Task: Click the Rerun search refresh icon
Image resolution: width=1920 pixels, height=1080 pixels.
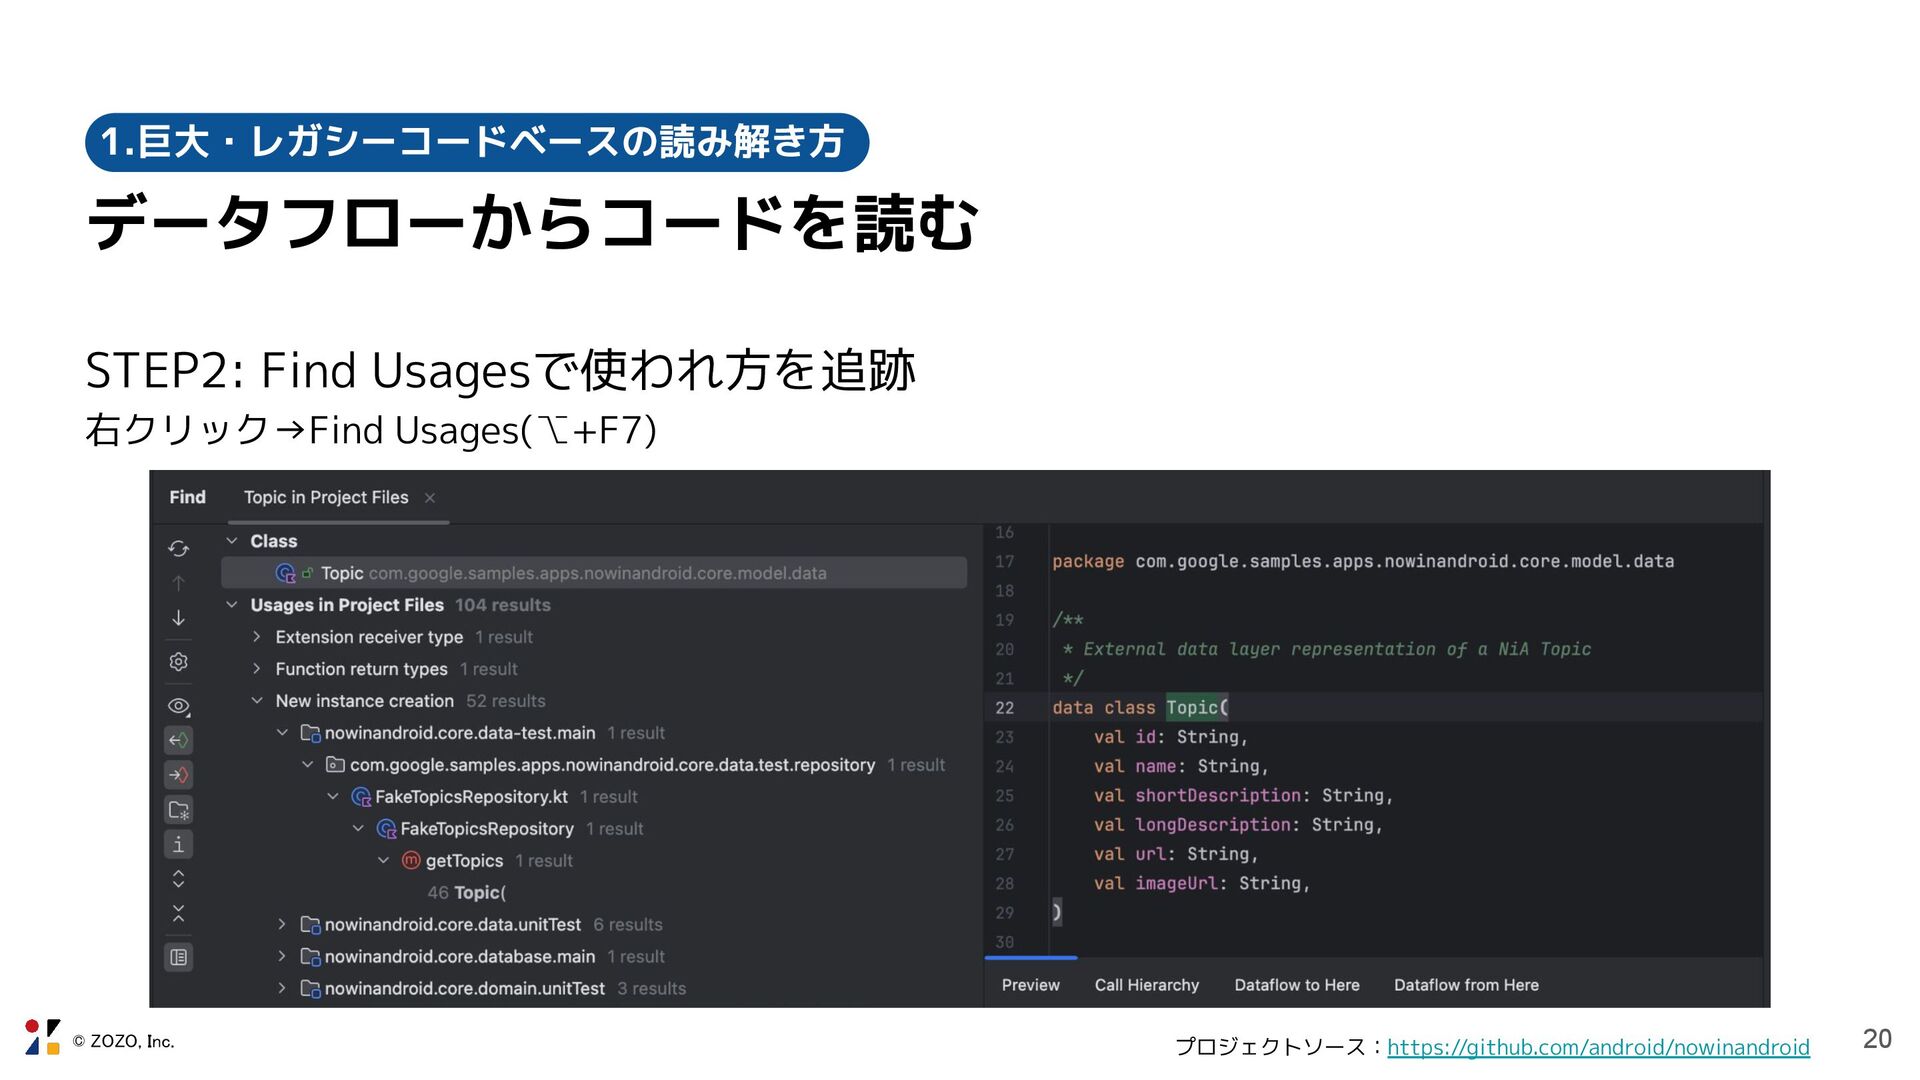Action: pos(178,548)
